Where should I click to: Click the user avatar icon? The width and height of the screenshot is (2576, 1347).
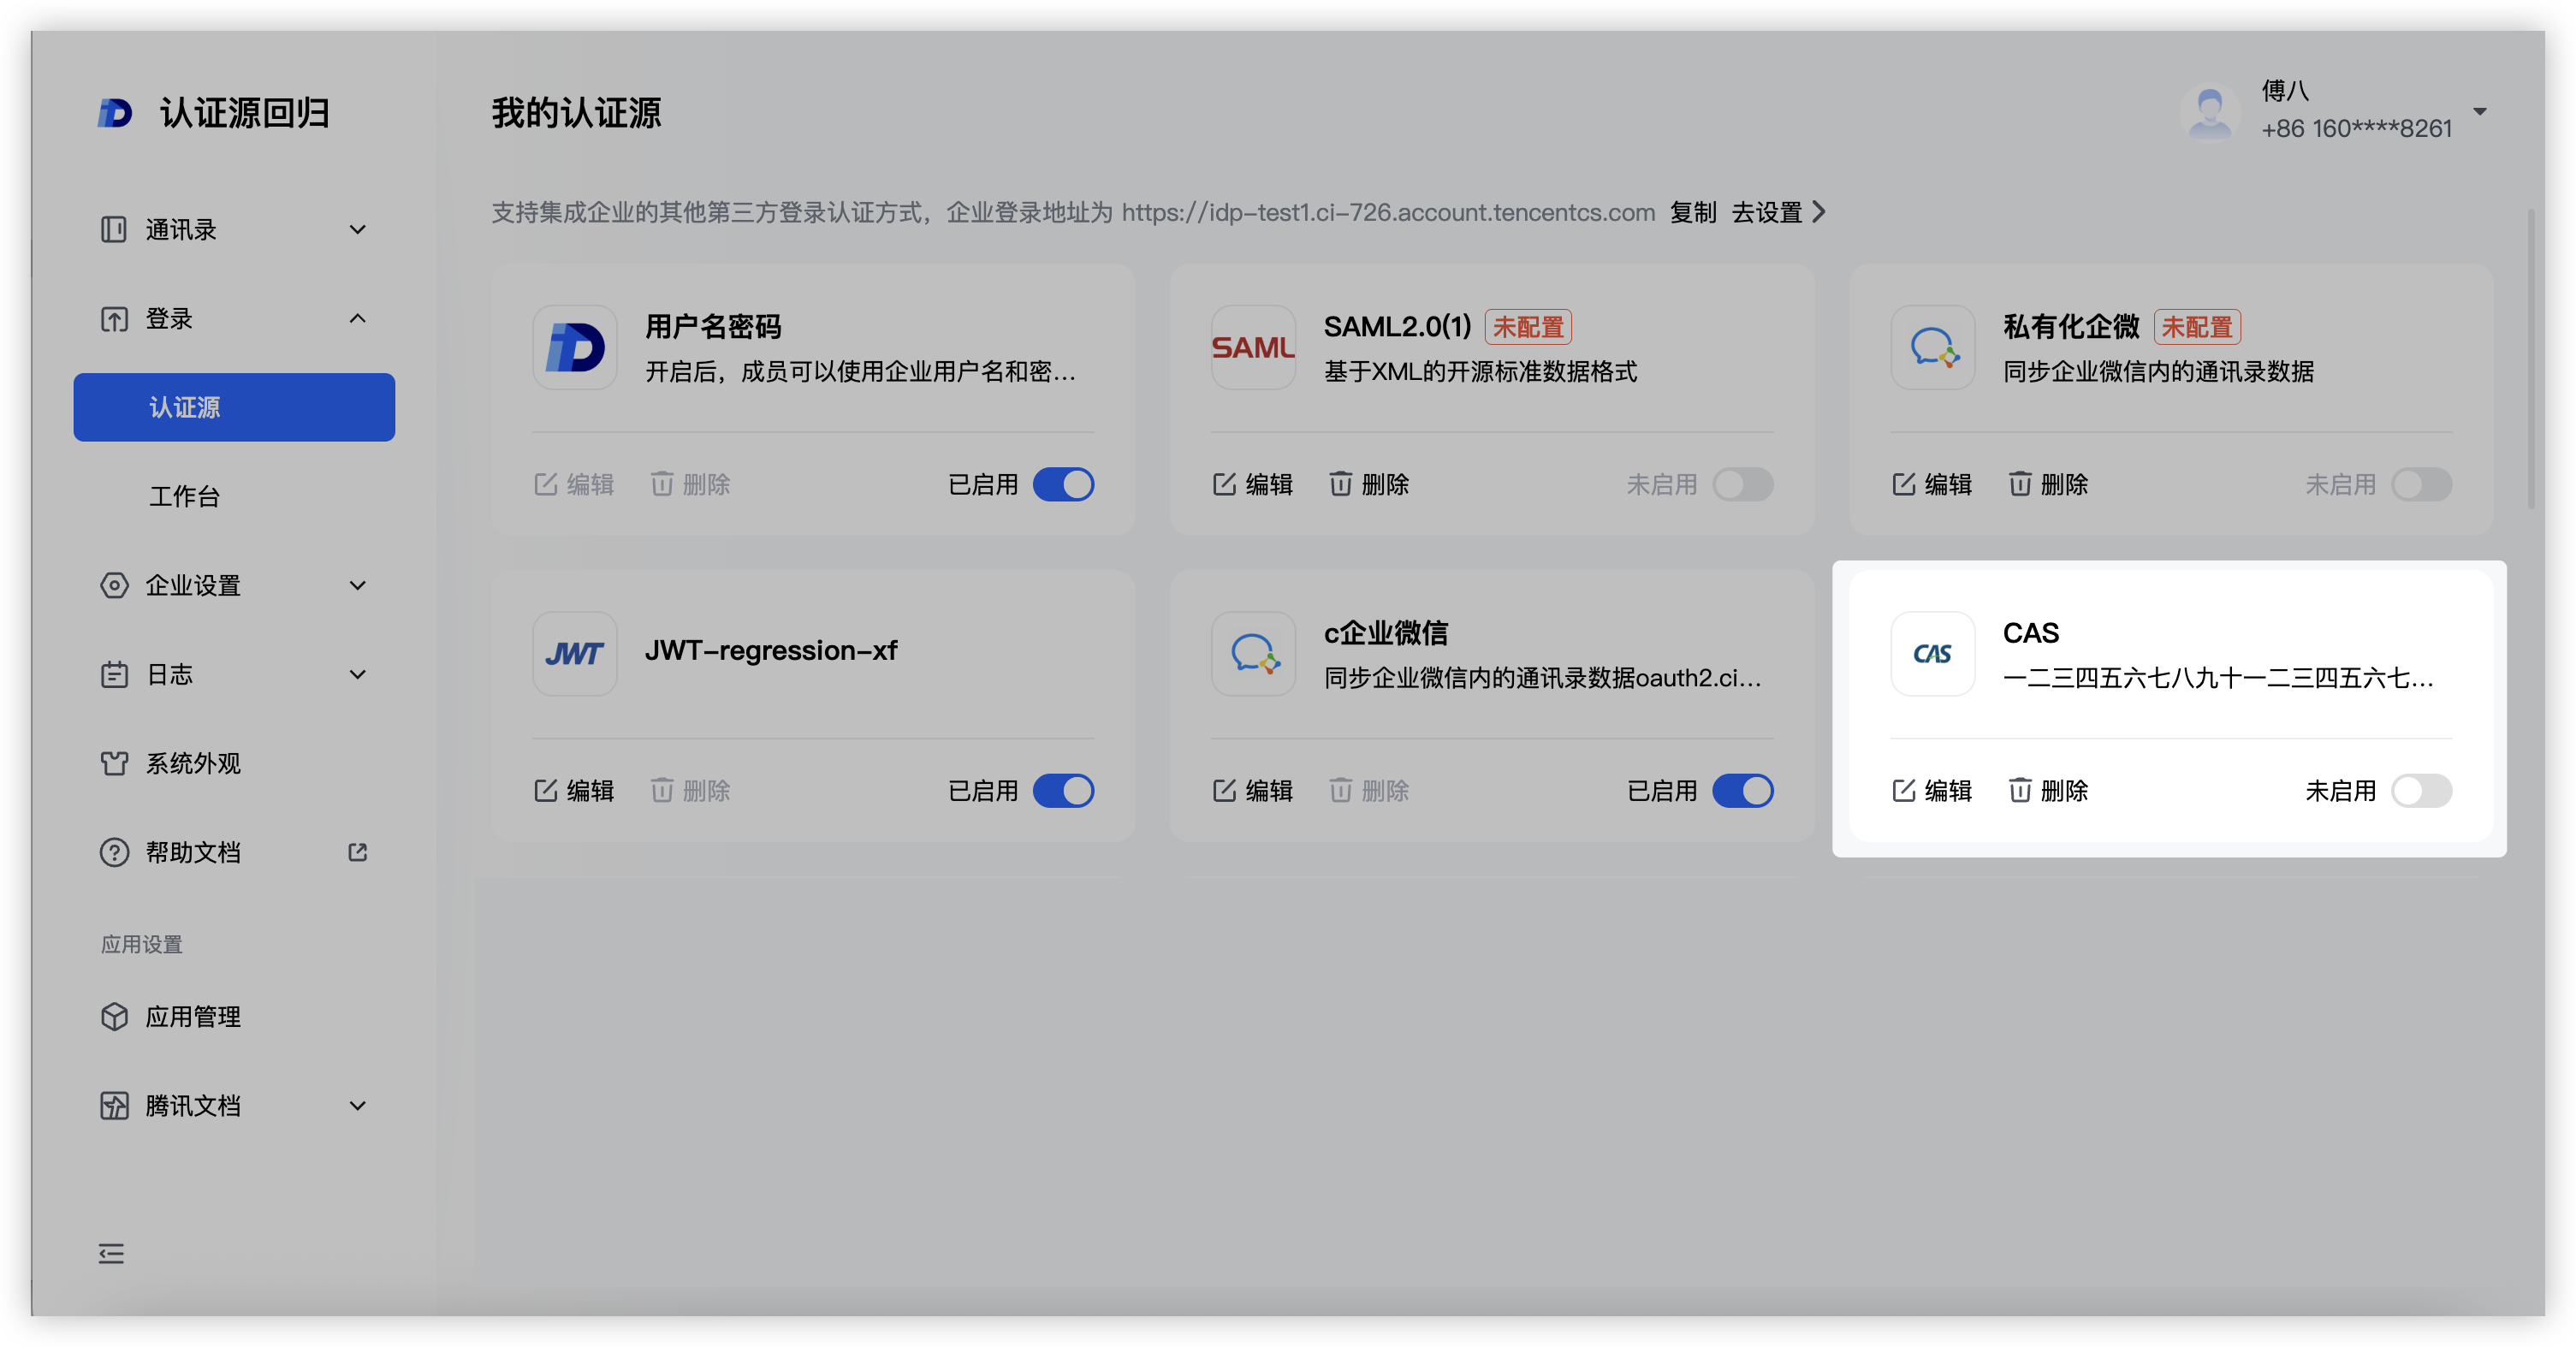point(2210,111)
